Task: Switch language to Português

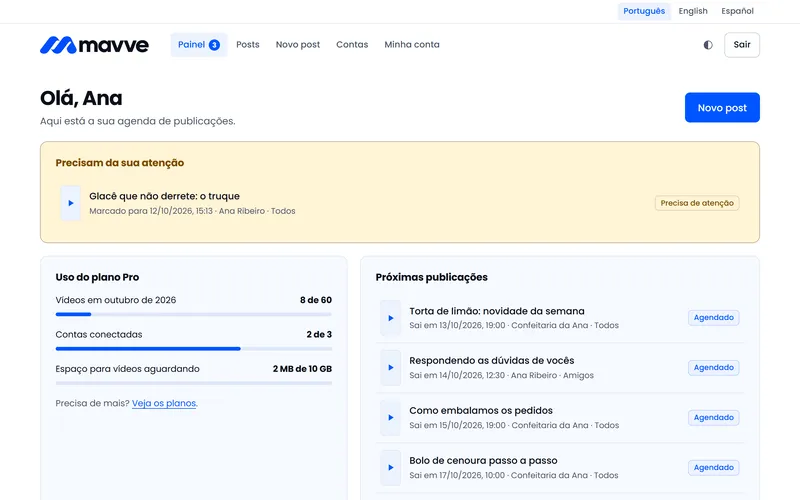Action: click(644, 11)
